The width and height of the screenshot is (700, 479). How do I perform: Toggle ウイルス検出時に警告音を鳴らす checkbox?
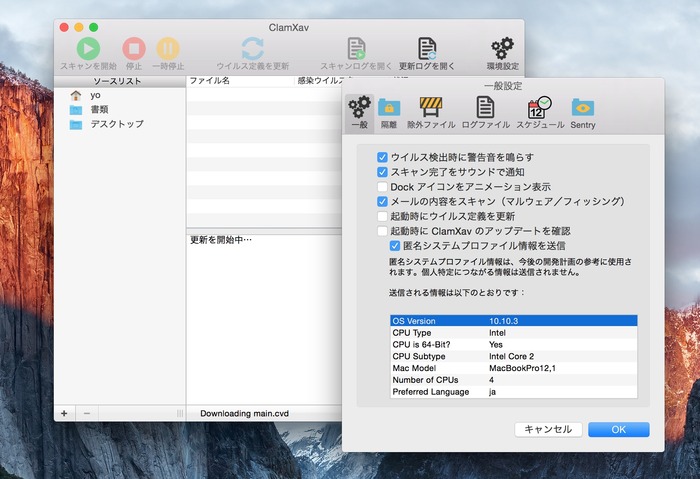point(382,157)
